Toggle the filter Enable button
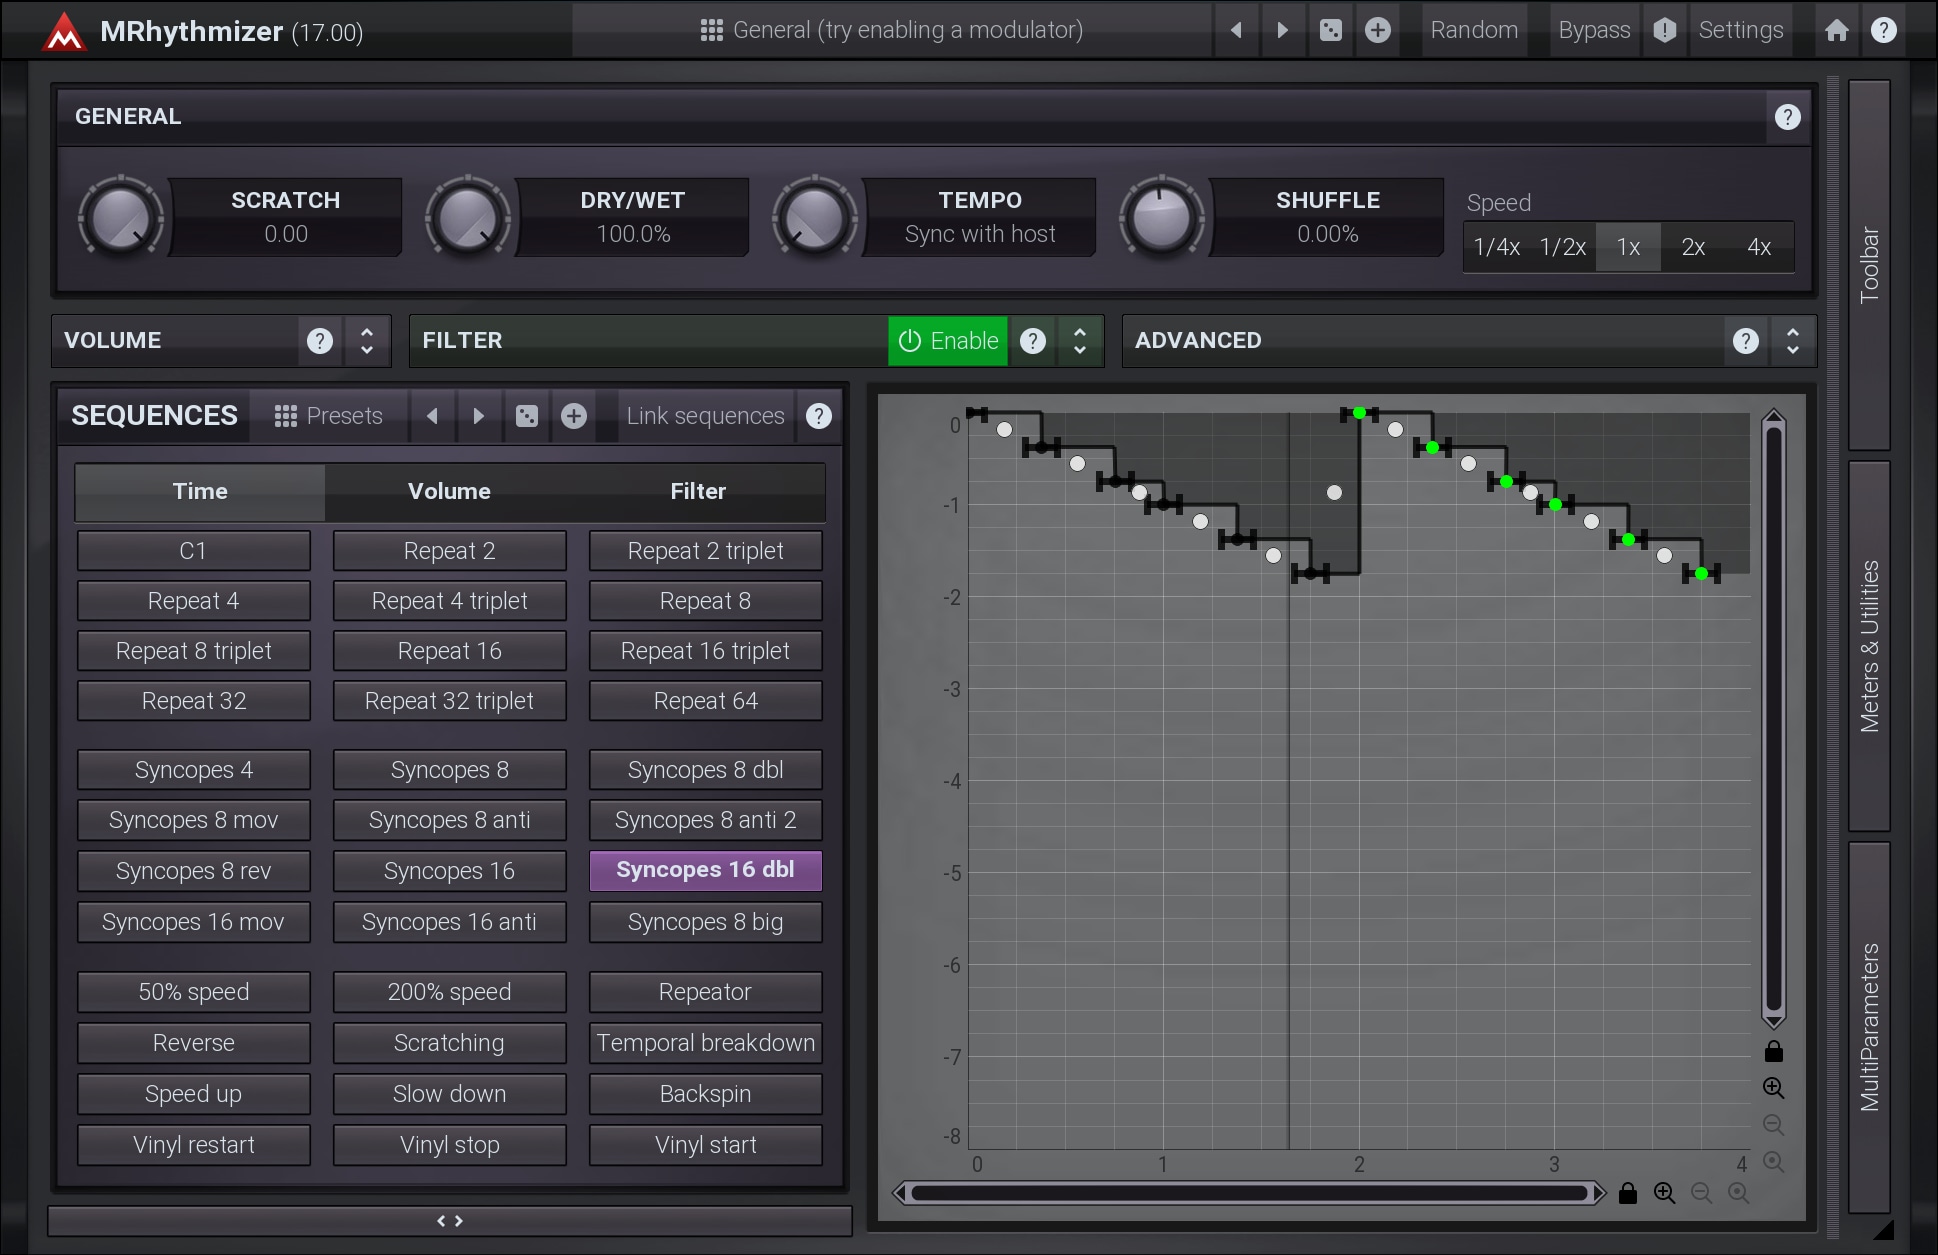The height and width of the screenshot is (1255, 1938). (947, 341)
